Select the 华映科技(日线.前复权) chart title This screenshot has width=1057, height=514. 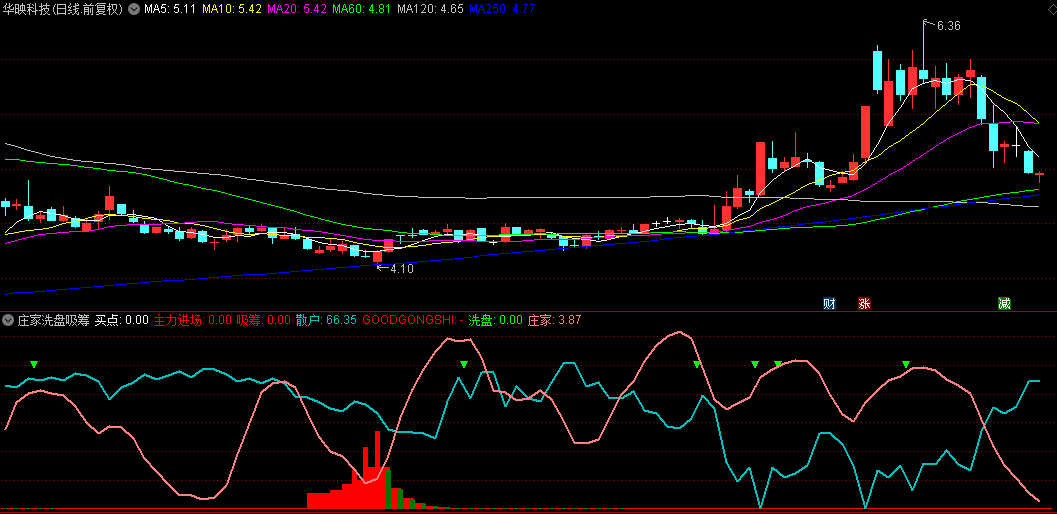coord(63,9)
